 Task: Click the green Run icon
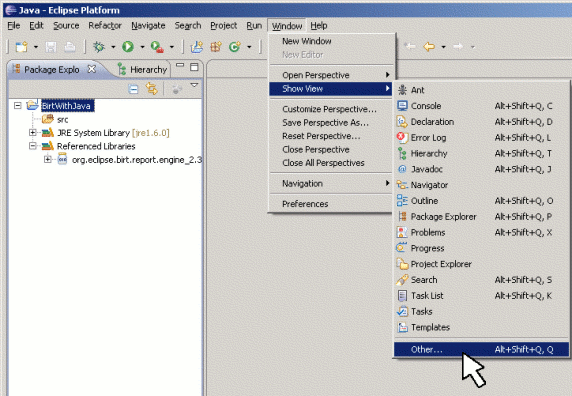coord(128,47)
